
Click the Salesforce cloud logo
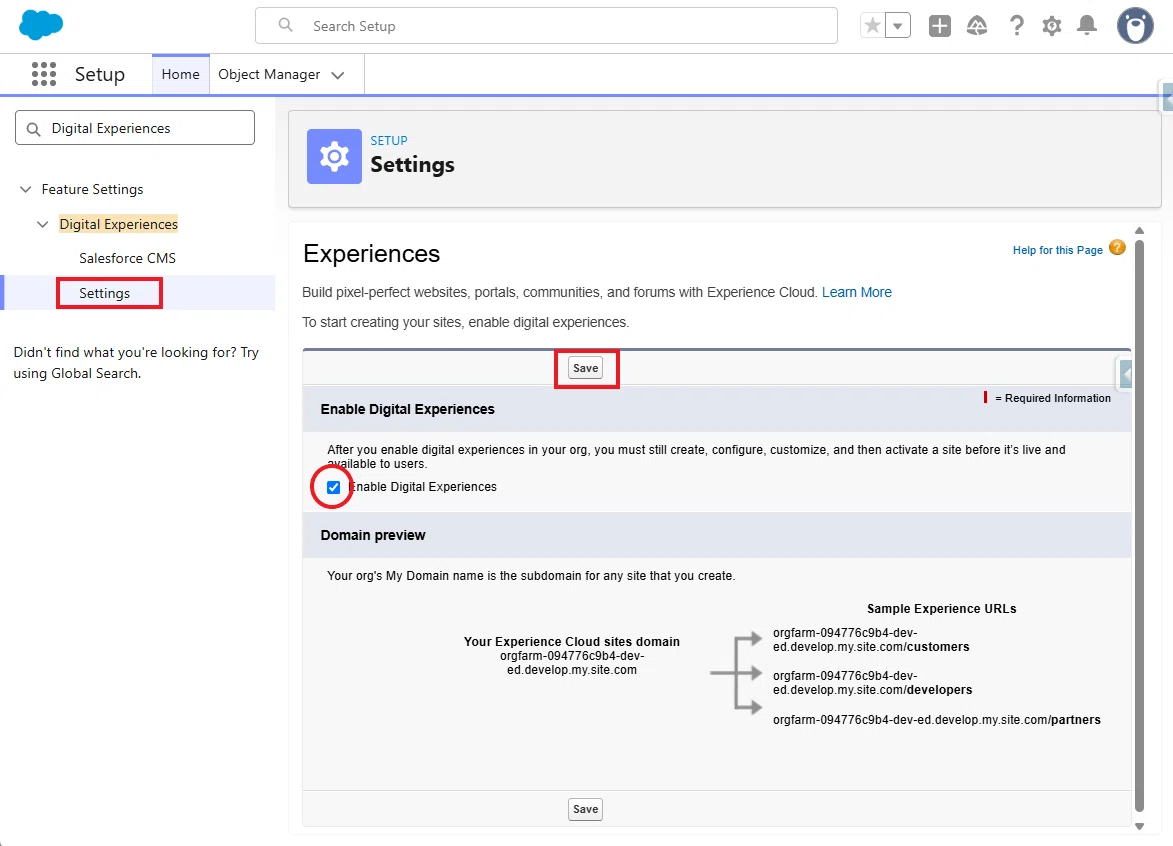click(40, 25)
